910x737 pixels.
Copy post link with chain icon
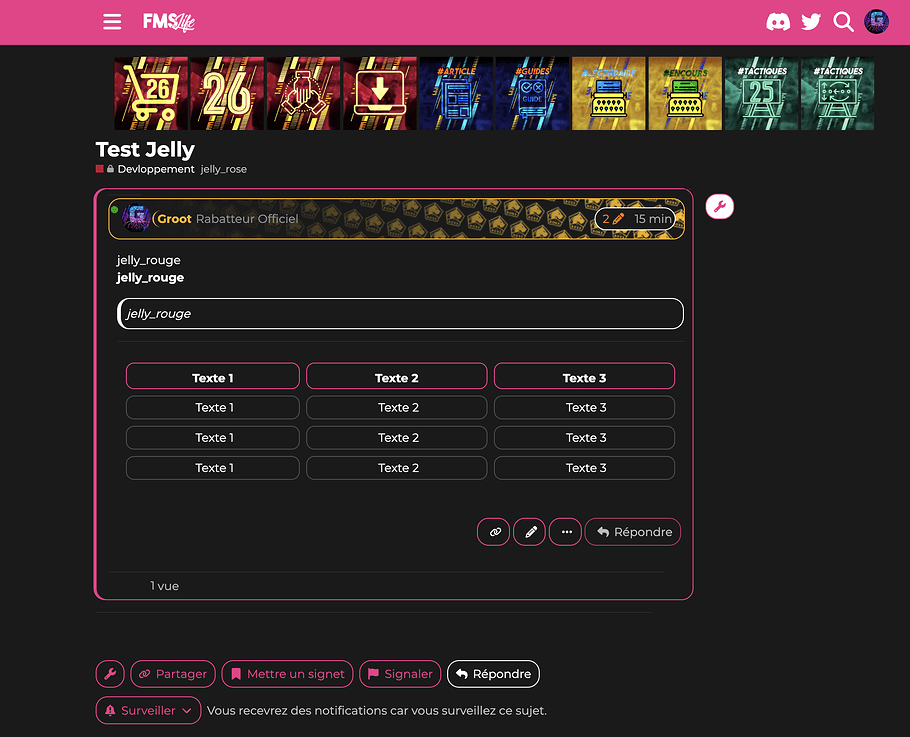click(494, 532)
